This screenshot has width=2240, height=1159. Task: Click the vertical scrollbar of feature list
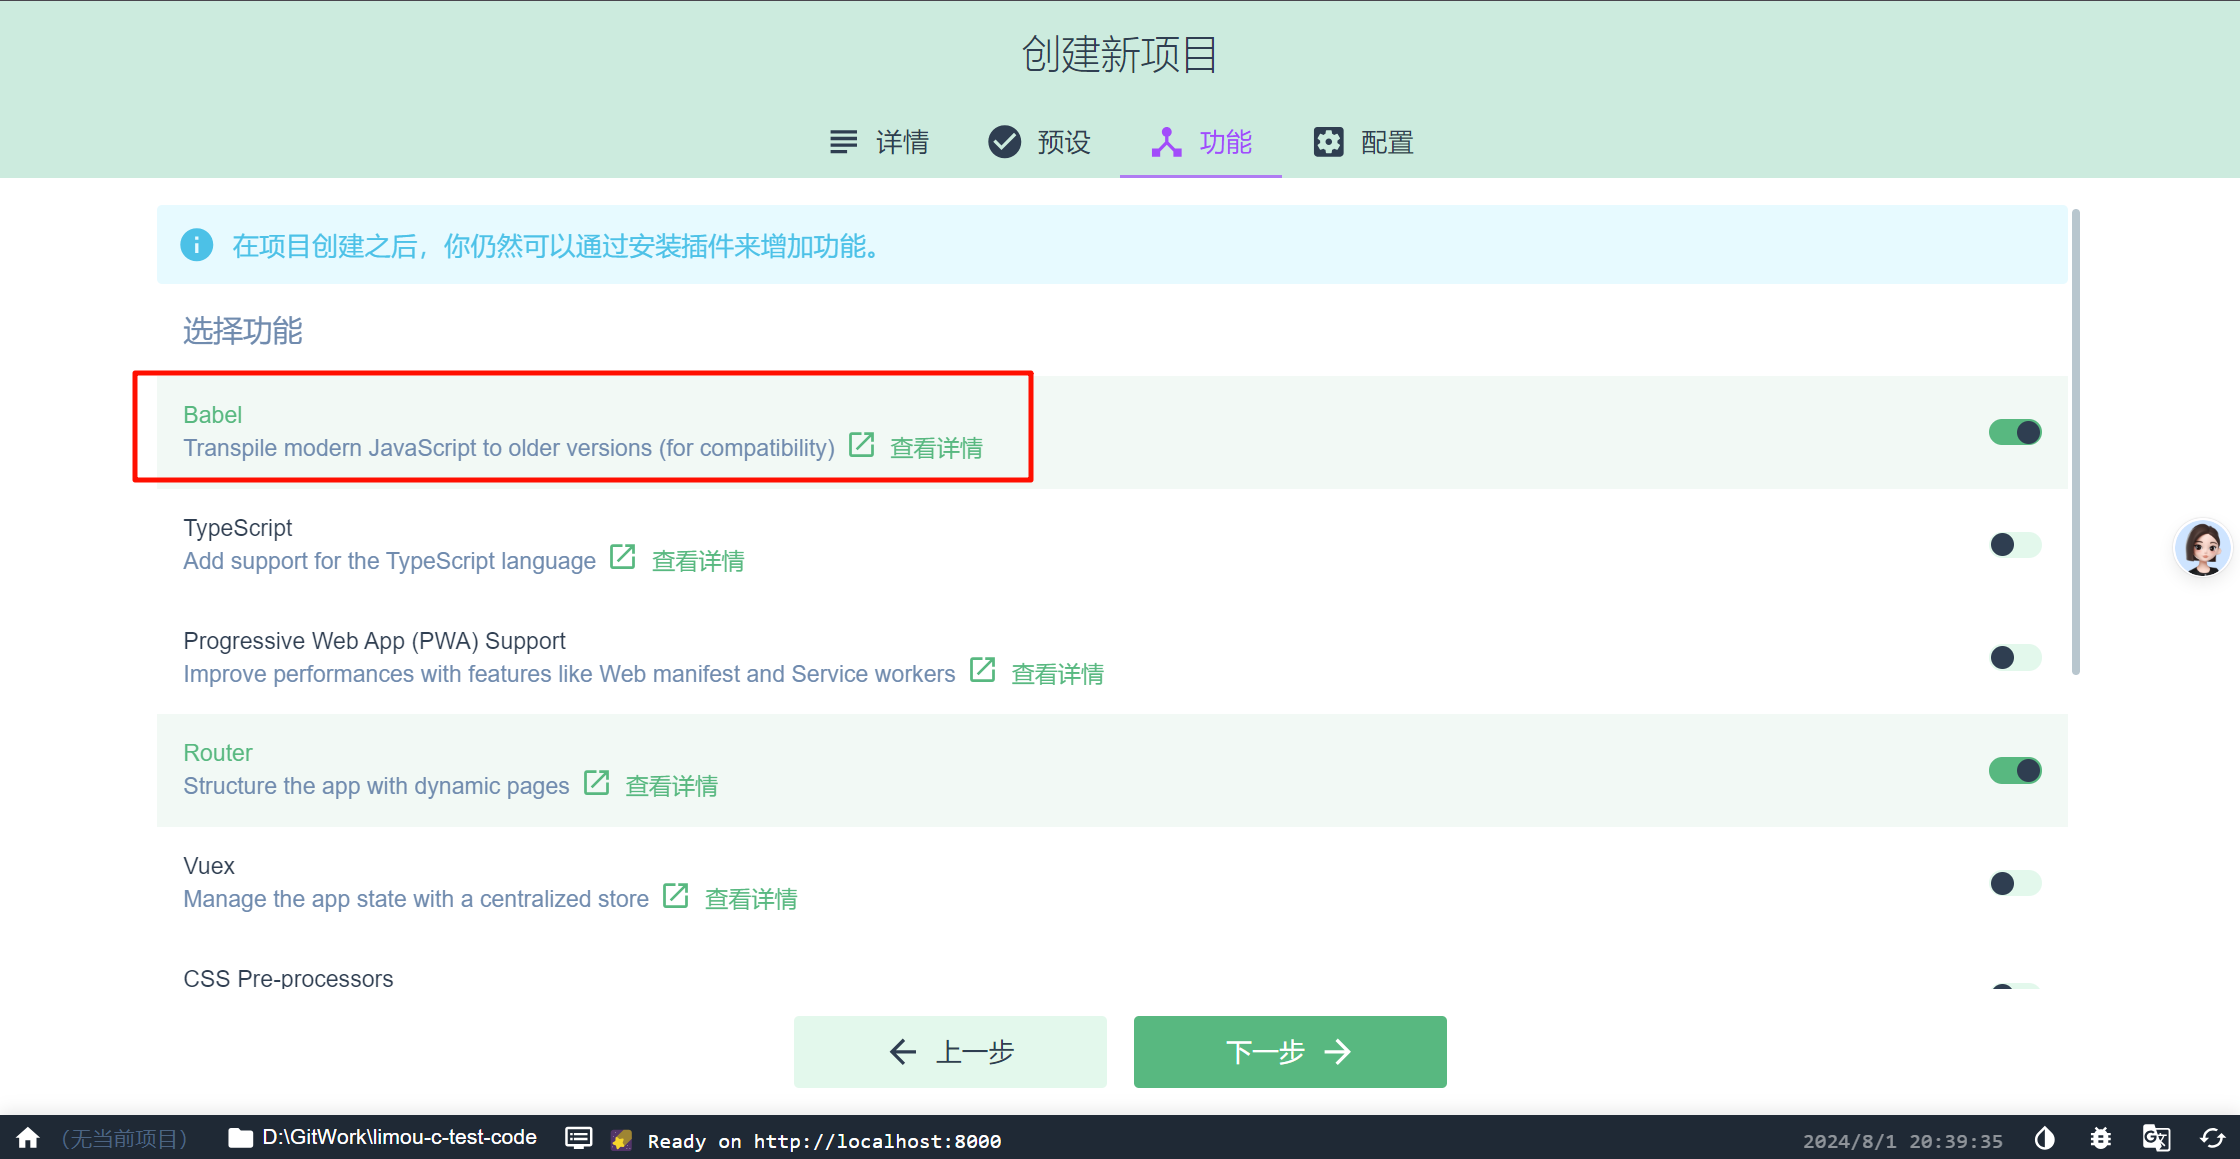(2076, 440)
